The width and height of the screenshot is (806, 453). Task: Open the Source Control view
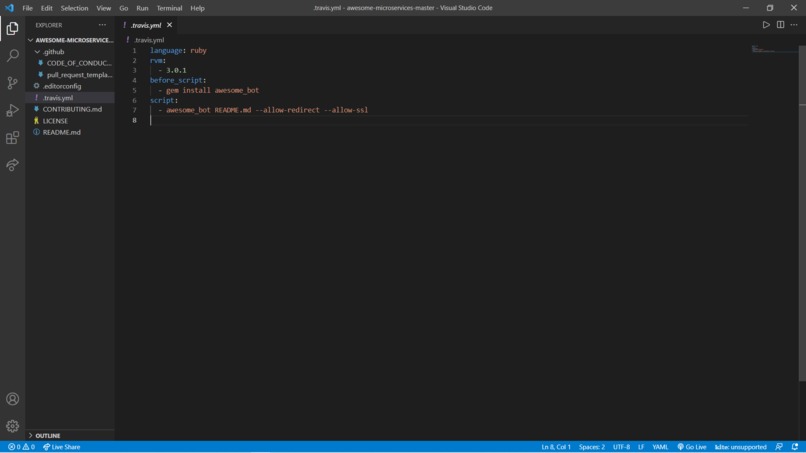coord(12,83)
